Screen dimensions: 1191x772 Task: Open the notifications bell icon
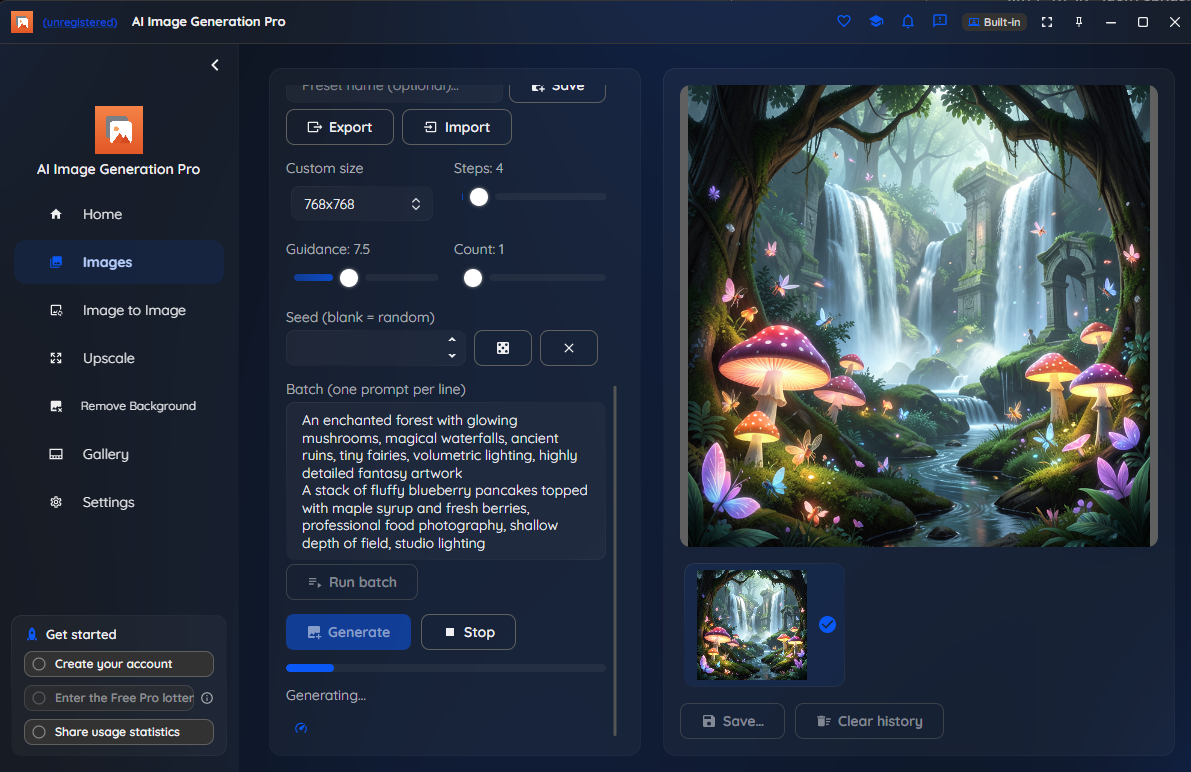click(908, 21)
